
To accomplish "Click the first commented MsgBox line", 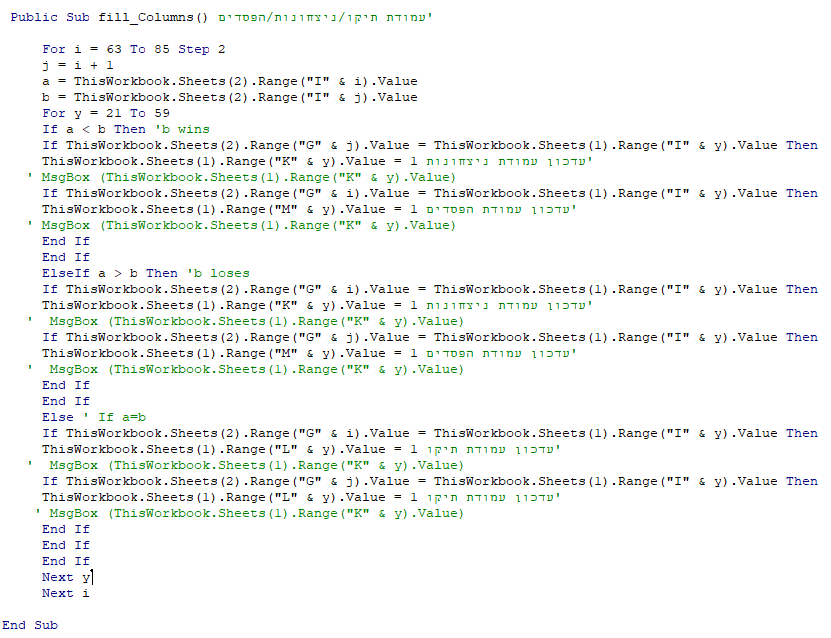I will [x=241, y=177].
